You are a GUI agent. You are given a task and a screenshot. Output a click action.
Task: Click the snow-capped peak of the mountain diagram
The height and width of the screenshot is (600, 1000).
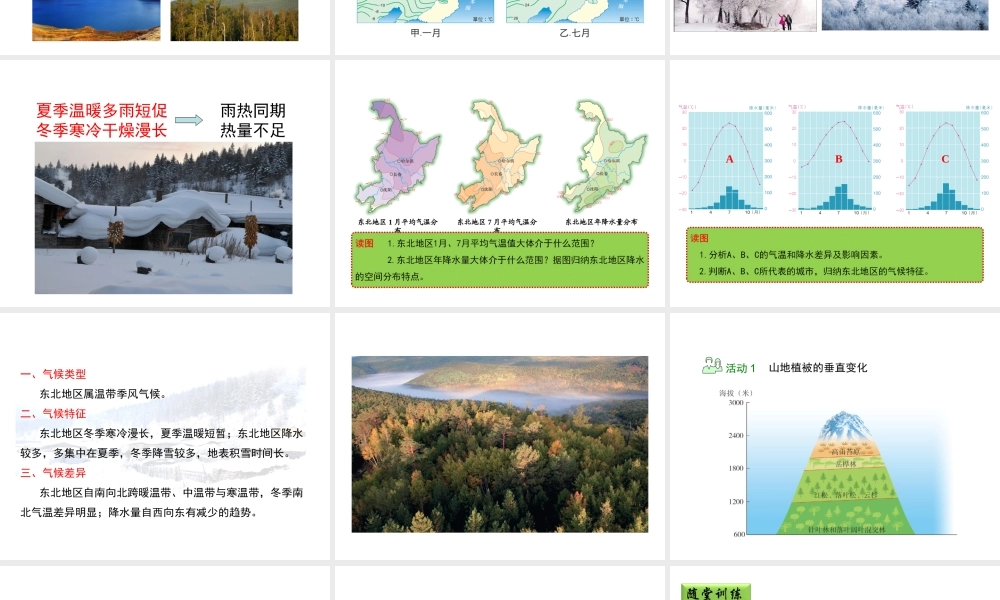(x=844, y=425)
